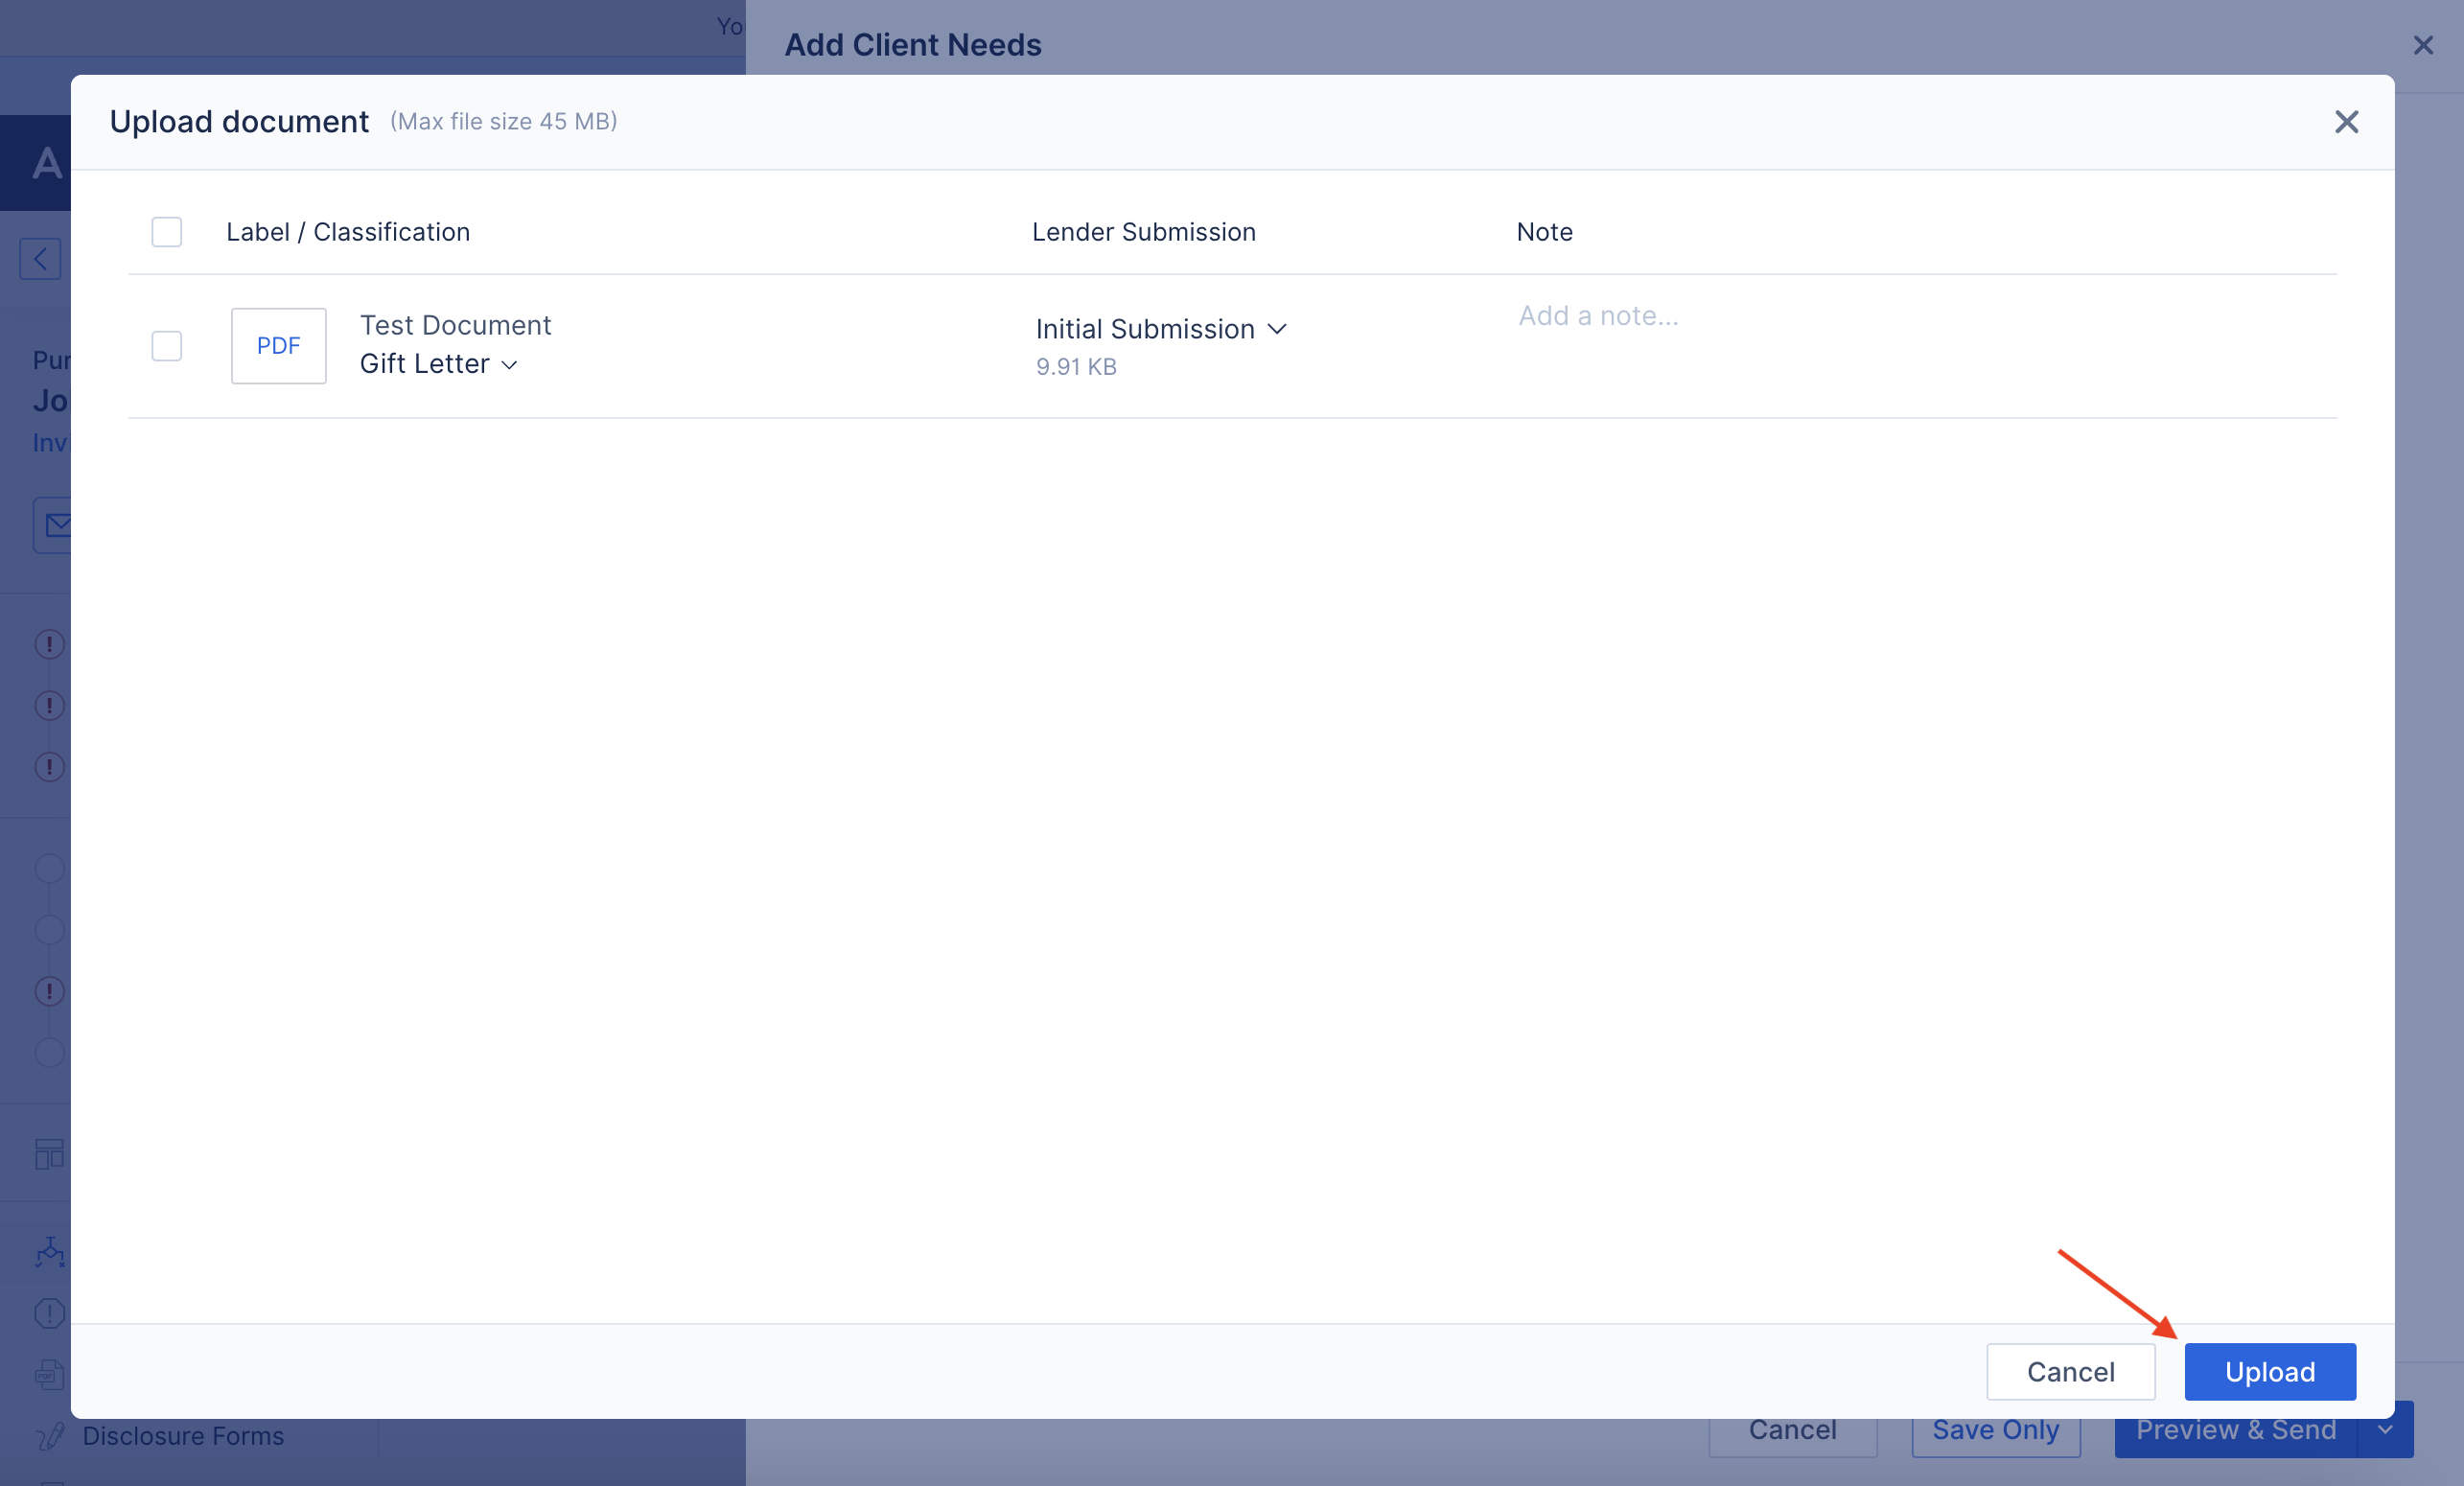Click the workflow nodes icon in sidebar

coord(49,1252)
